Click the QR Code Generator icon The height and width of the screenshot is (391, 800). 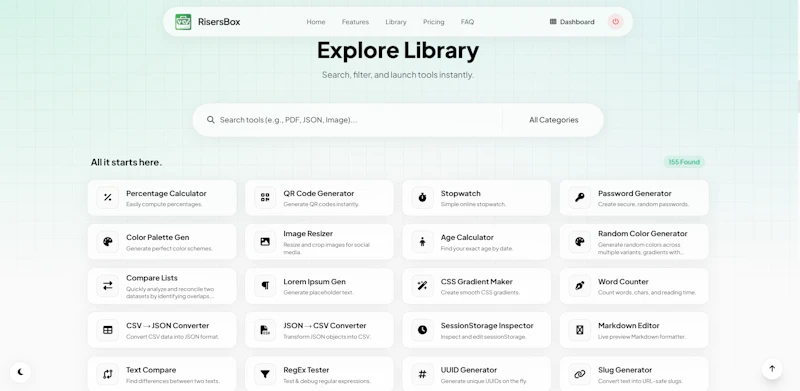pyautogui.click(x=265, y=198)
